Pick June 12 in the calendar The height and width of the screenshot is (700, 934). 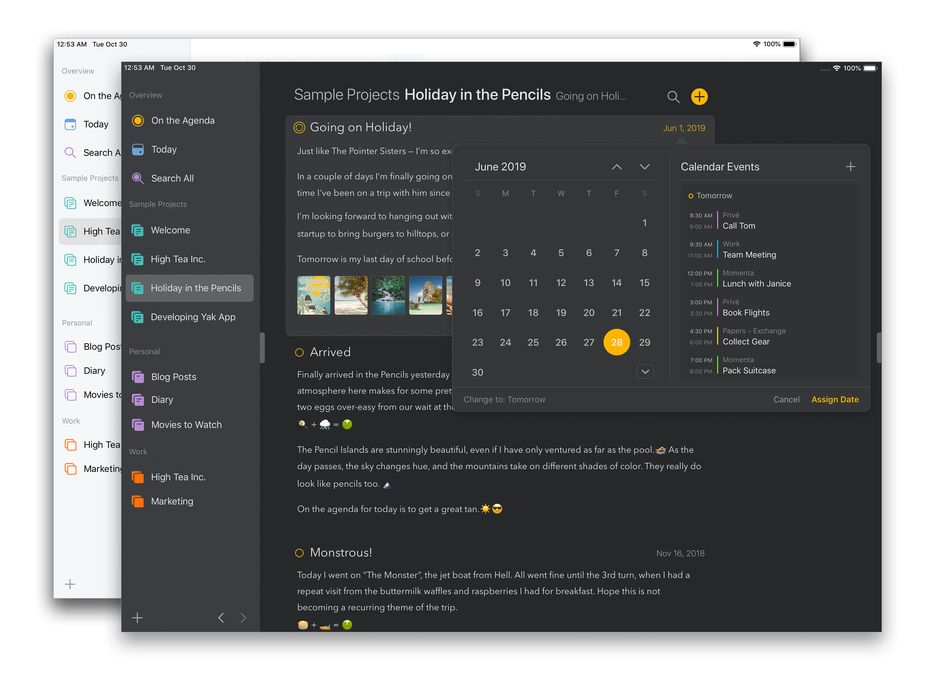(x=561, y=283)
